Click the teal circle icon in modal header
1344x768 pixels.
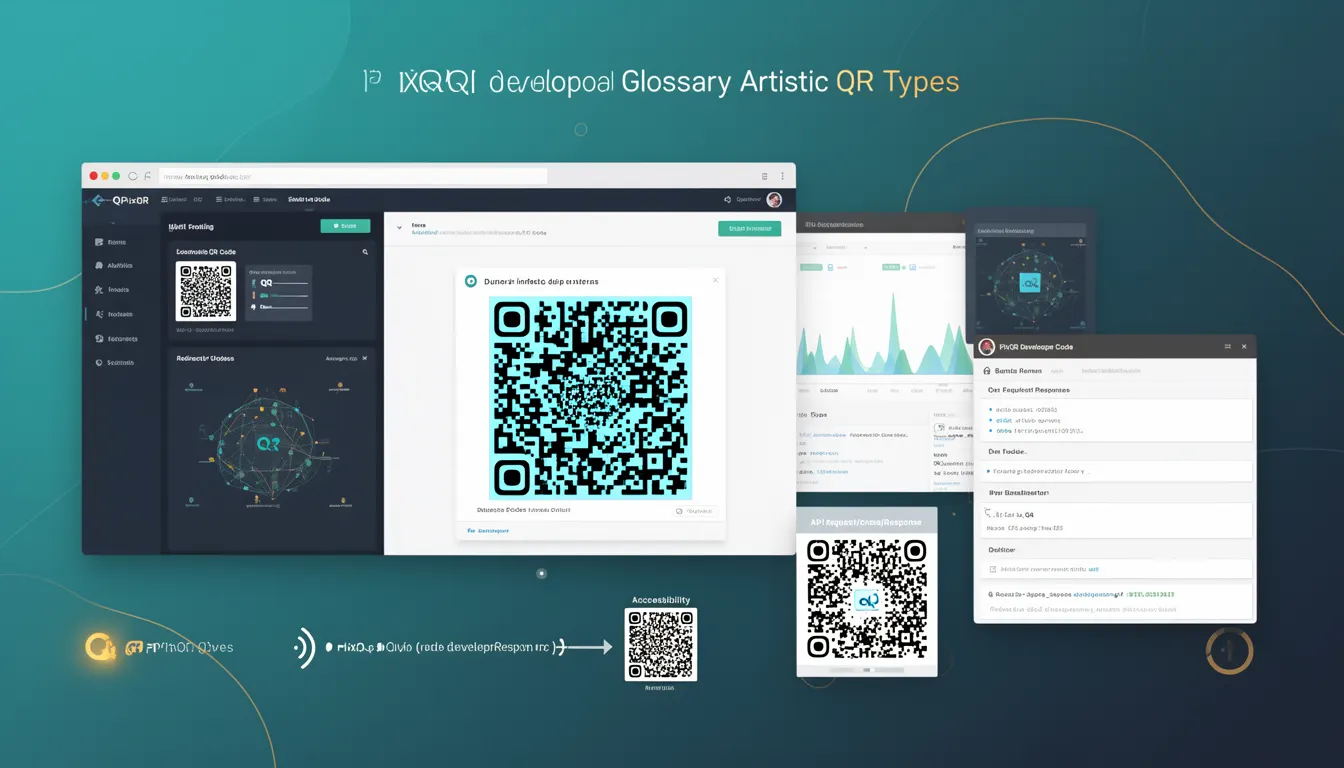[x=471, y=281]
